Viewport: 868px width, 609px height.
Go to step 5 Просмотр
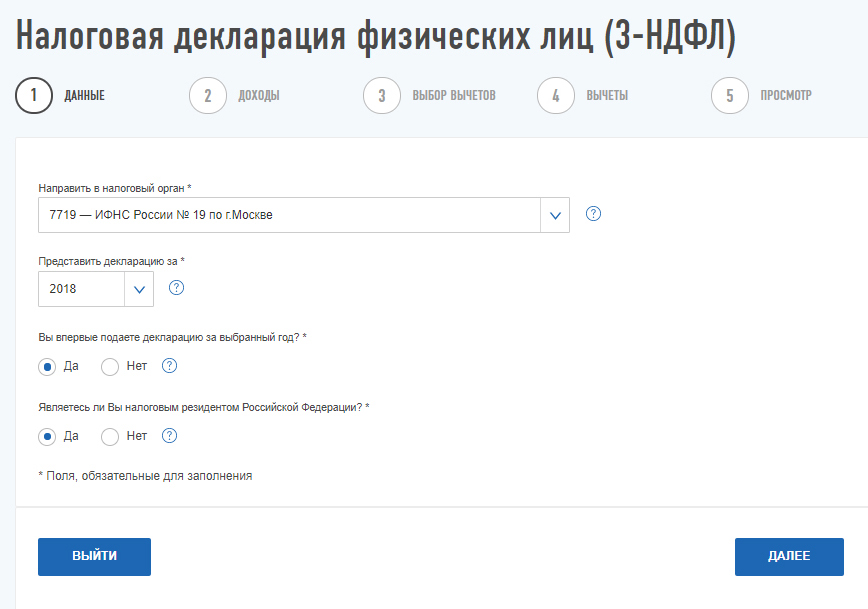[762, 95]
